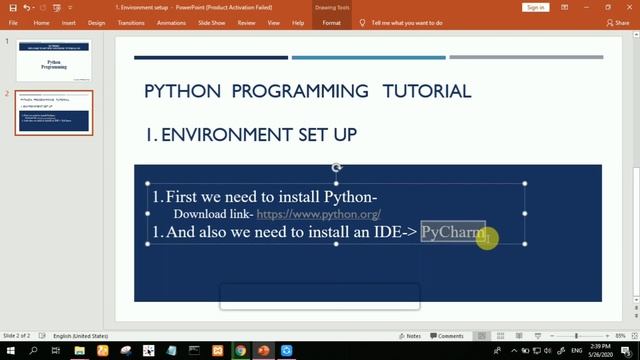Click the spell check accessibility icon in status bar

(42, 336)
